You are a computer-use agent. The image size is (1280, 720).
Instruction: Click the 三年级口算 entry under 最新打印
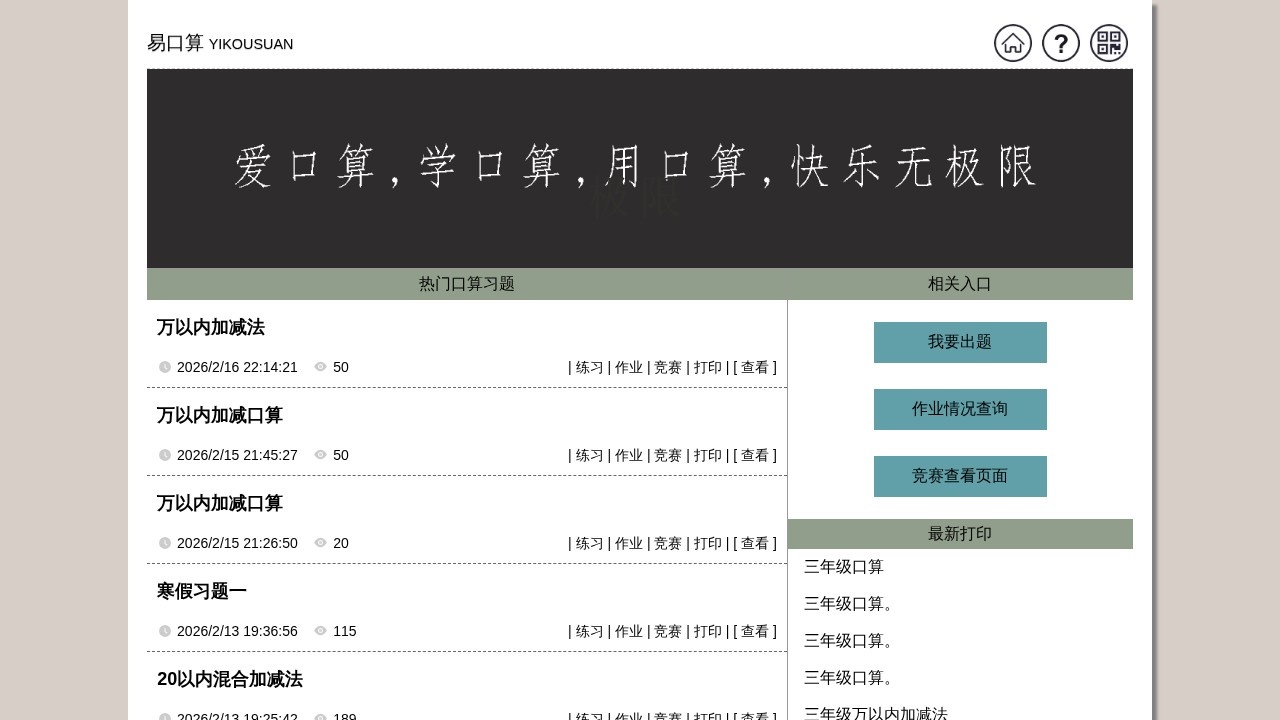844,567
